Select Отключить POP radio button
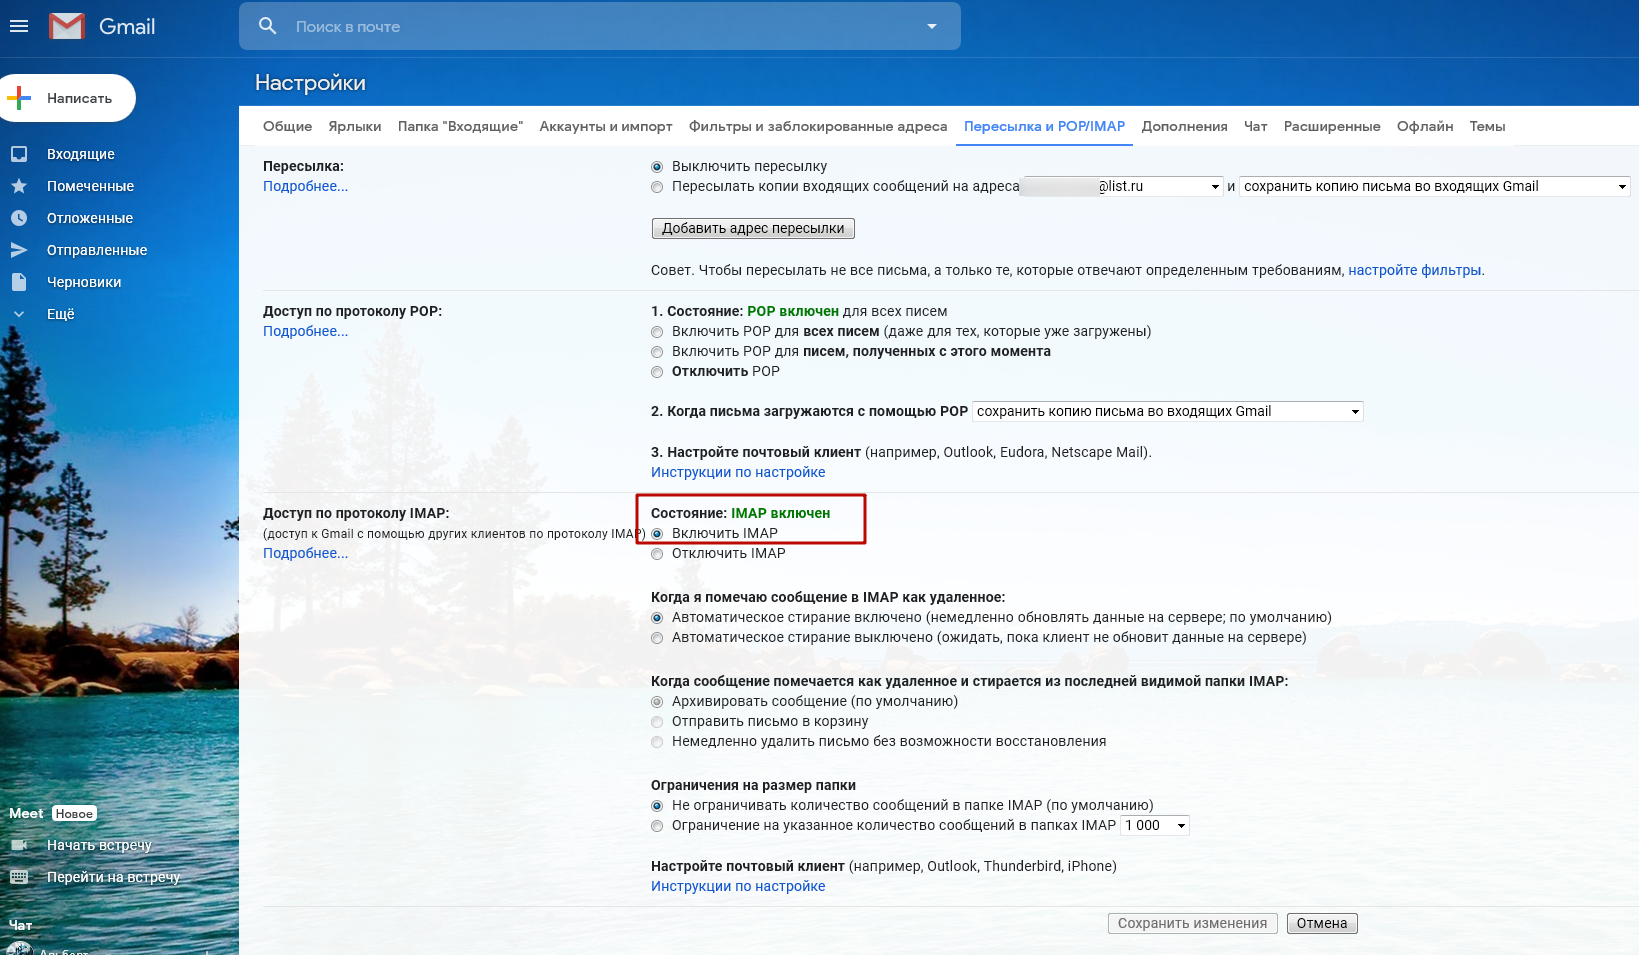Screen dimensions: 1639x955 [x=657, y=372]
